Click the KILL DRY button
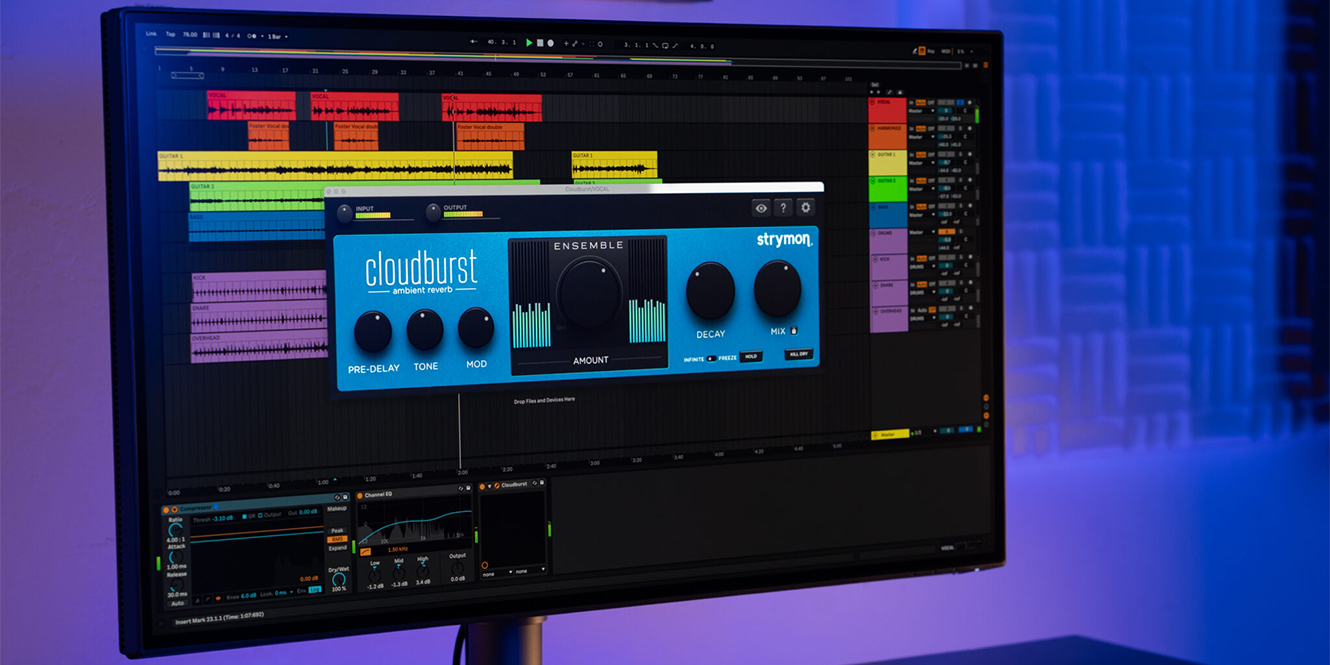Image resolution: width=1330 pixels, height=665 pixels. (799, 354)
